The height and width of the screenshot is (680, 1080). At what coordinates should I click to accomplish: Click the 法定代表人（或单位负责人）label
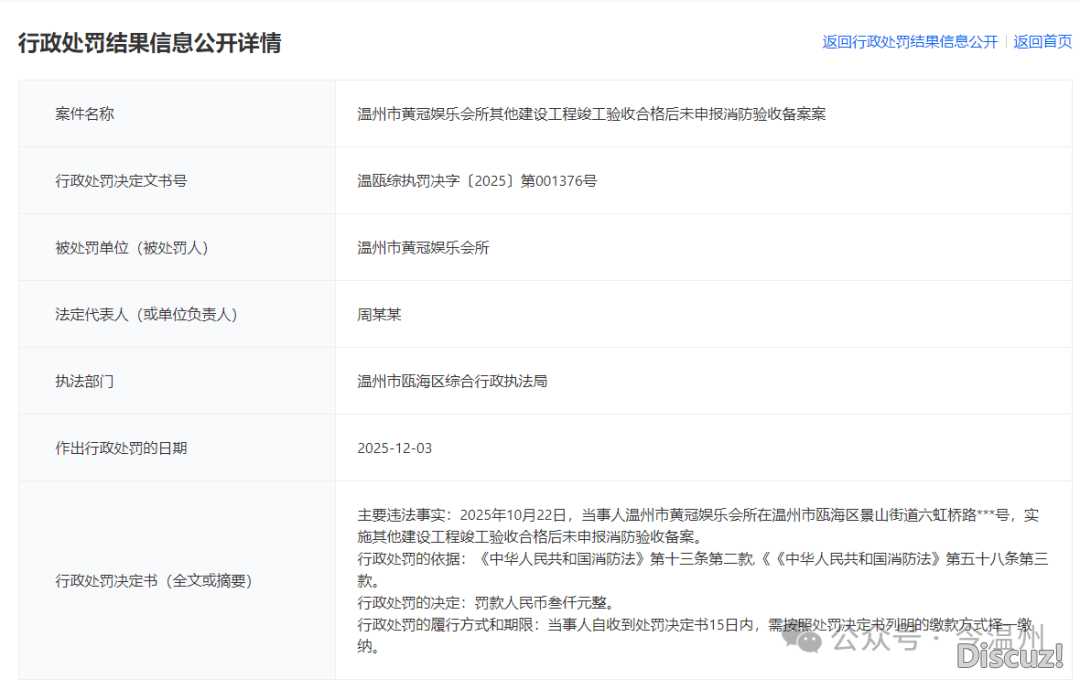[146, 314]
